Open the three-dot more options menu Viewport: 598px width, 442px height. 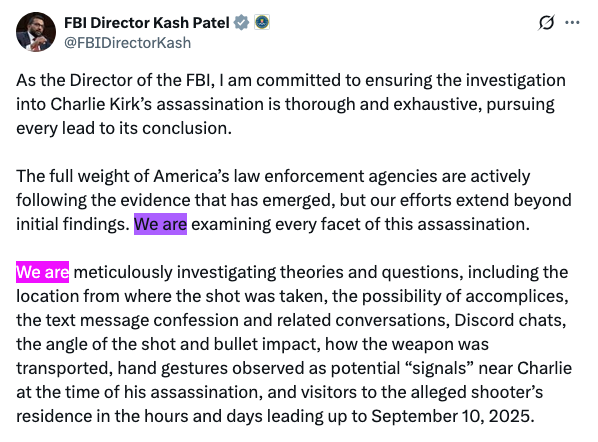click(x=572, y=23)
